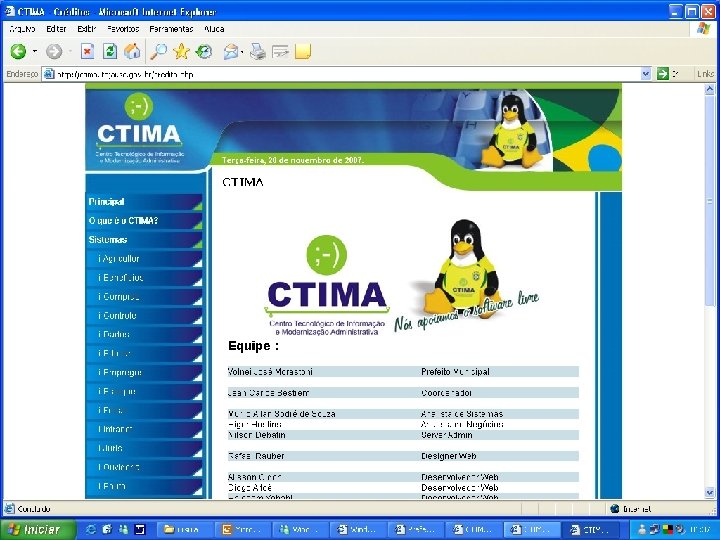The height and width of the screenshot is (540, 720).
Task: Open the Editar menu
Action: pos(56,29)
